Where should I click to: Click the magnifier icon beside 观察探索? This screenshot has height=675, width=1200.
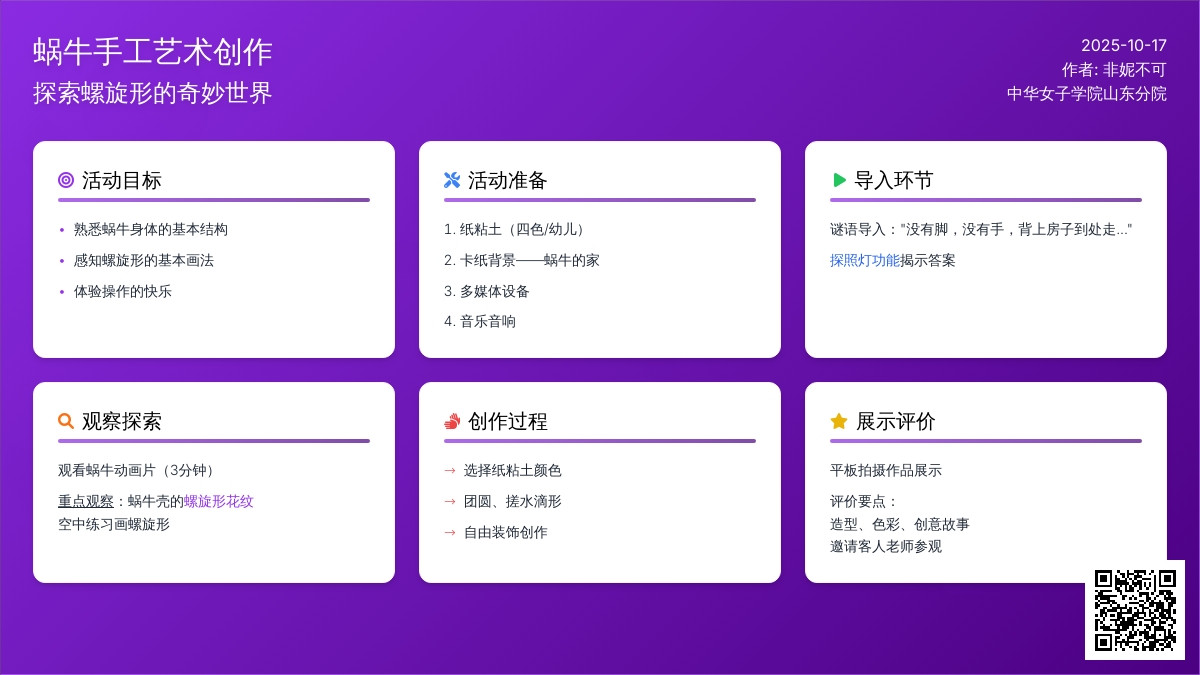66,421
